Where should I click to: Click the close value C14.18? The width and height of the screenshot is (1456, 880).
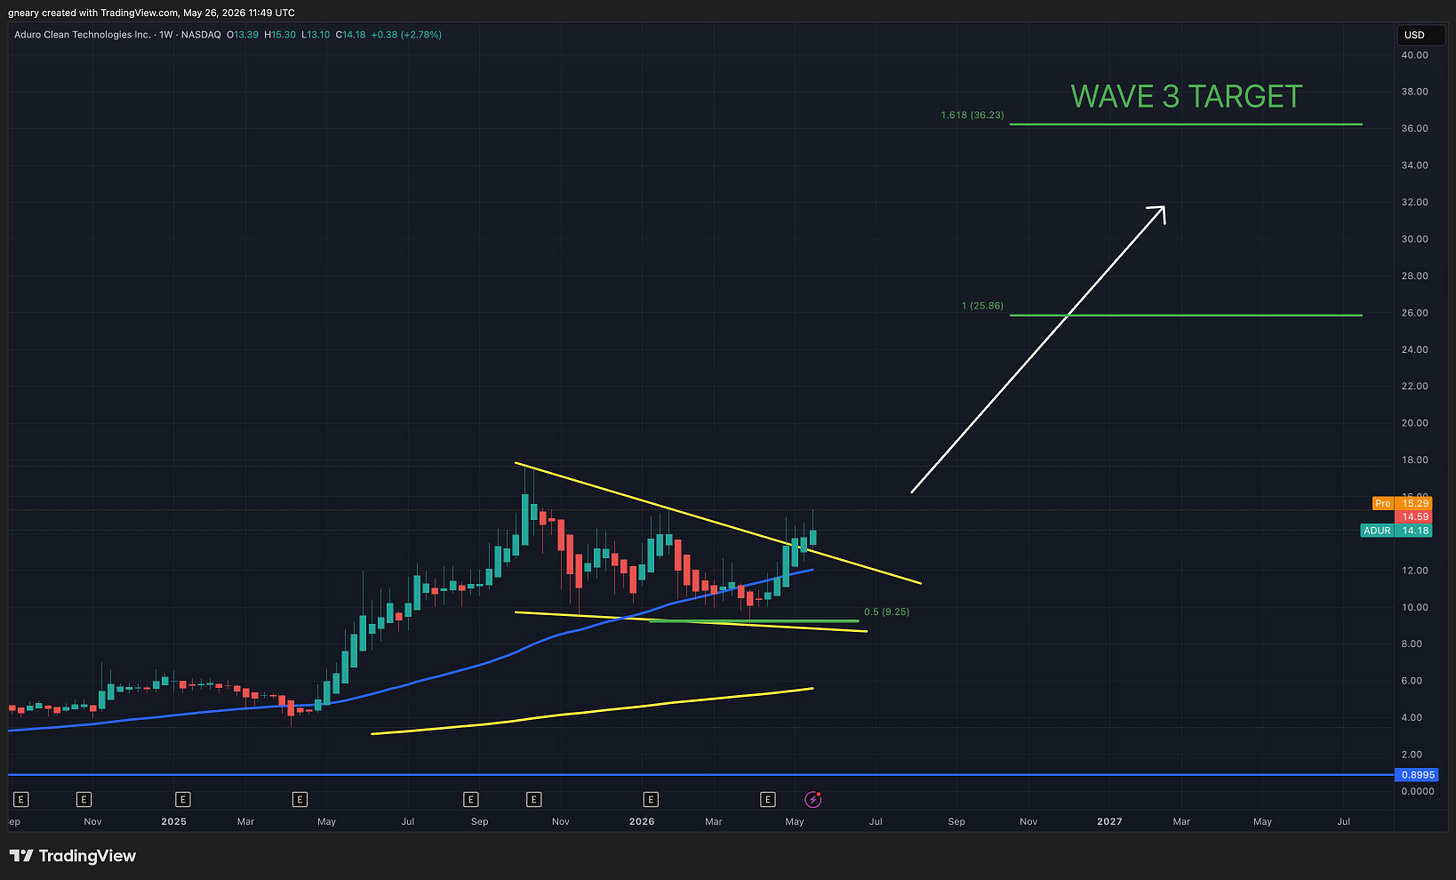coord(351,35)
